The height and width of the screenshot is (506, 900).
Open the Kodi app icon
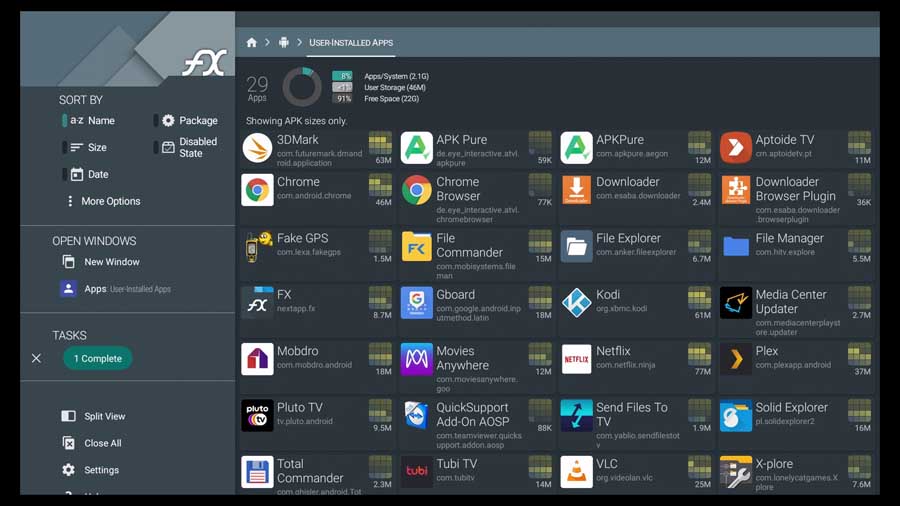[x=576, y=303]
